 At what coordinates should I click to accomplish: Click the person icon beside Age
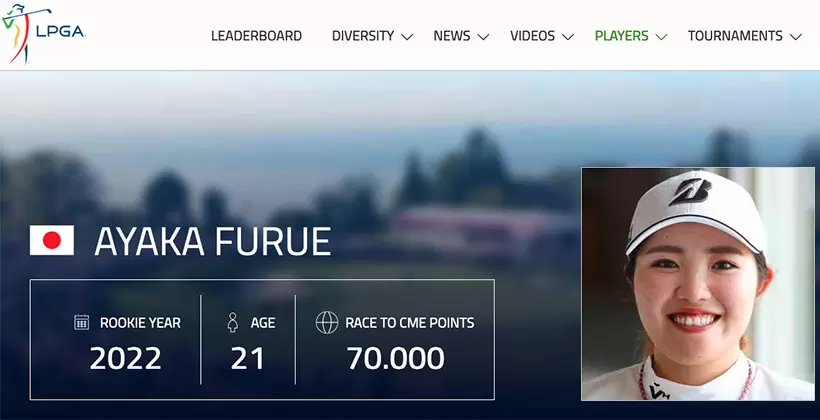tap(233, 323)
